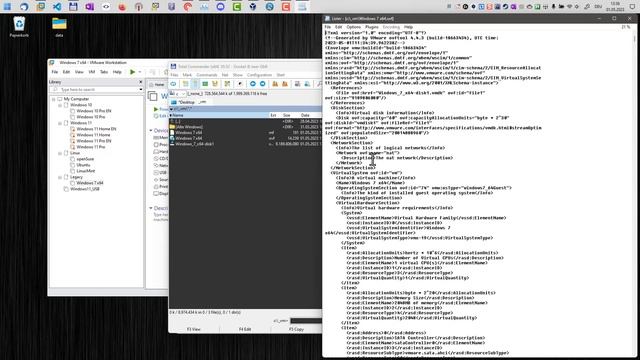Click the notification center icon in tray
Image resolution: width=640 pixels, height=360 pixels.
tap(632, 7)
